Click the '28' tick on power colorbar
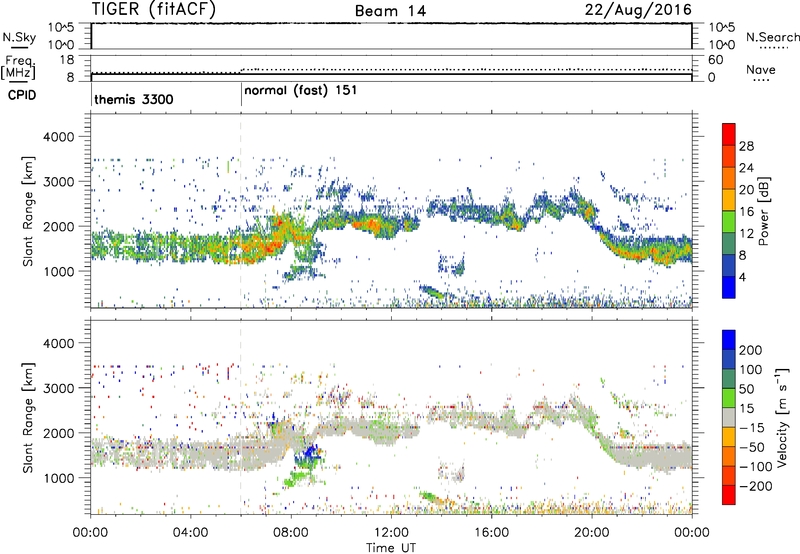 [x=746, y=146]
